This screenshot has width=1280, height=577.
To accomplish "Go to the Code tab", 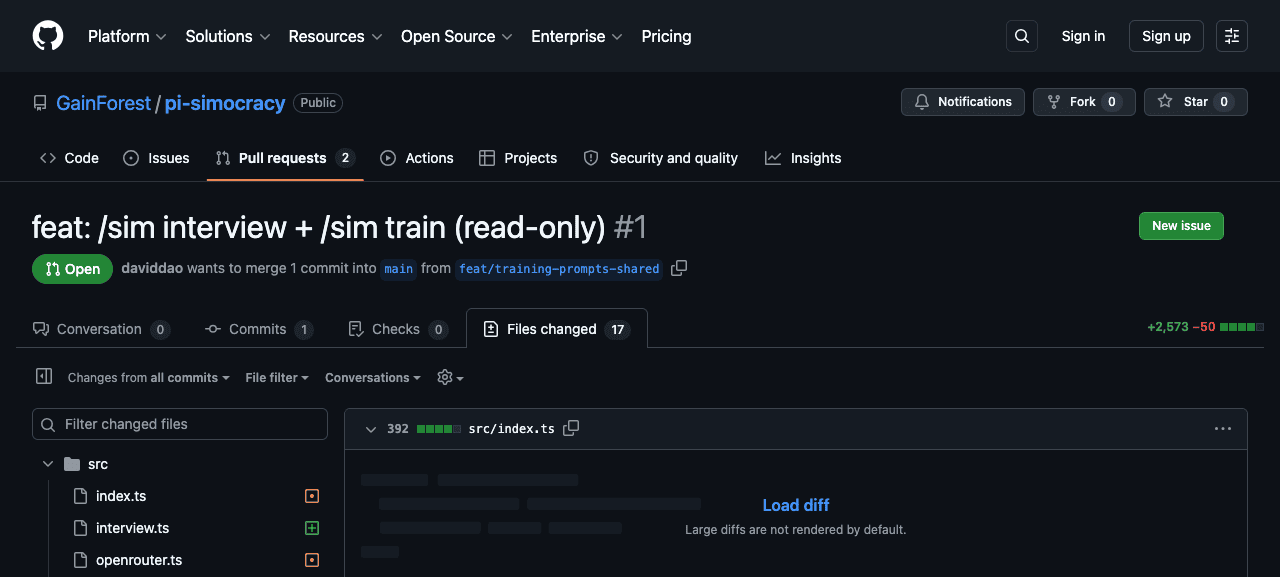I will point(69,158).
